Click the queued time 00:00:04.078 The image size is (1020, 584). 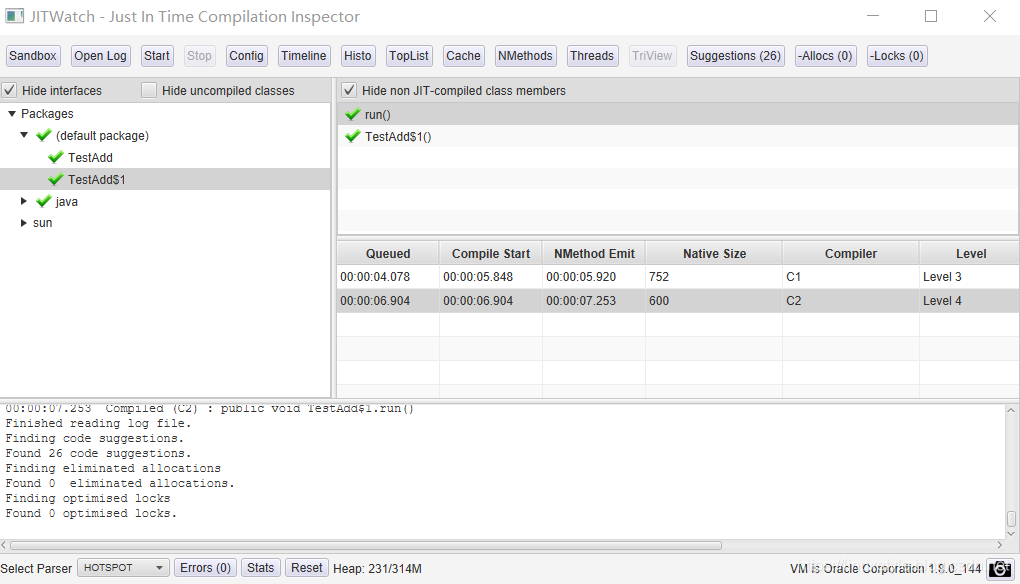pyautogui.click(x=375, y=276)
